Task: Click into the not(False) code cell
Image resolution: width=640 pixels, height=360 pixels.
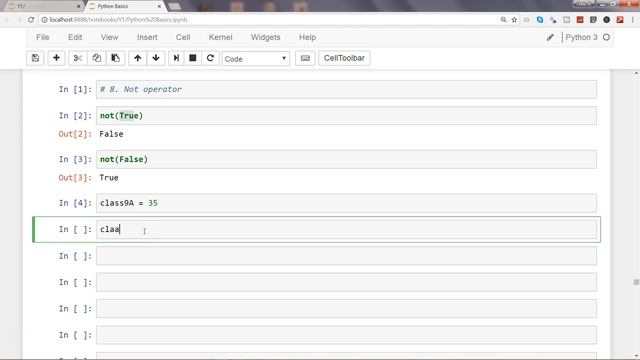Action: (x=346, y=159)
